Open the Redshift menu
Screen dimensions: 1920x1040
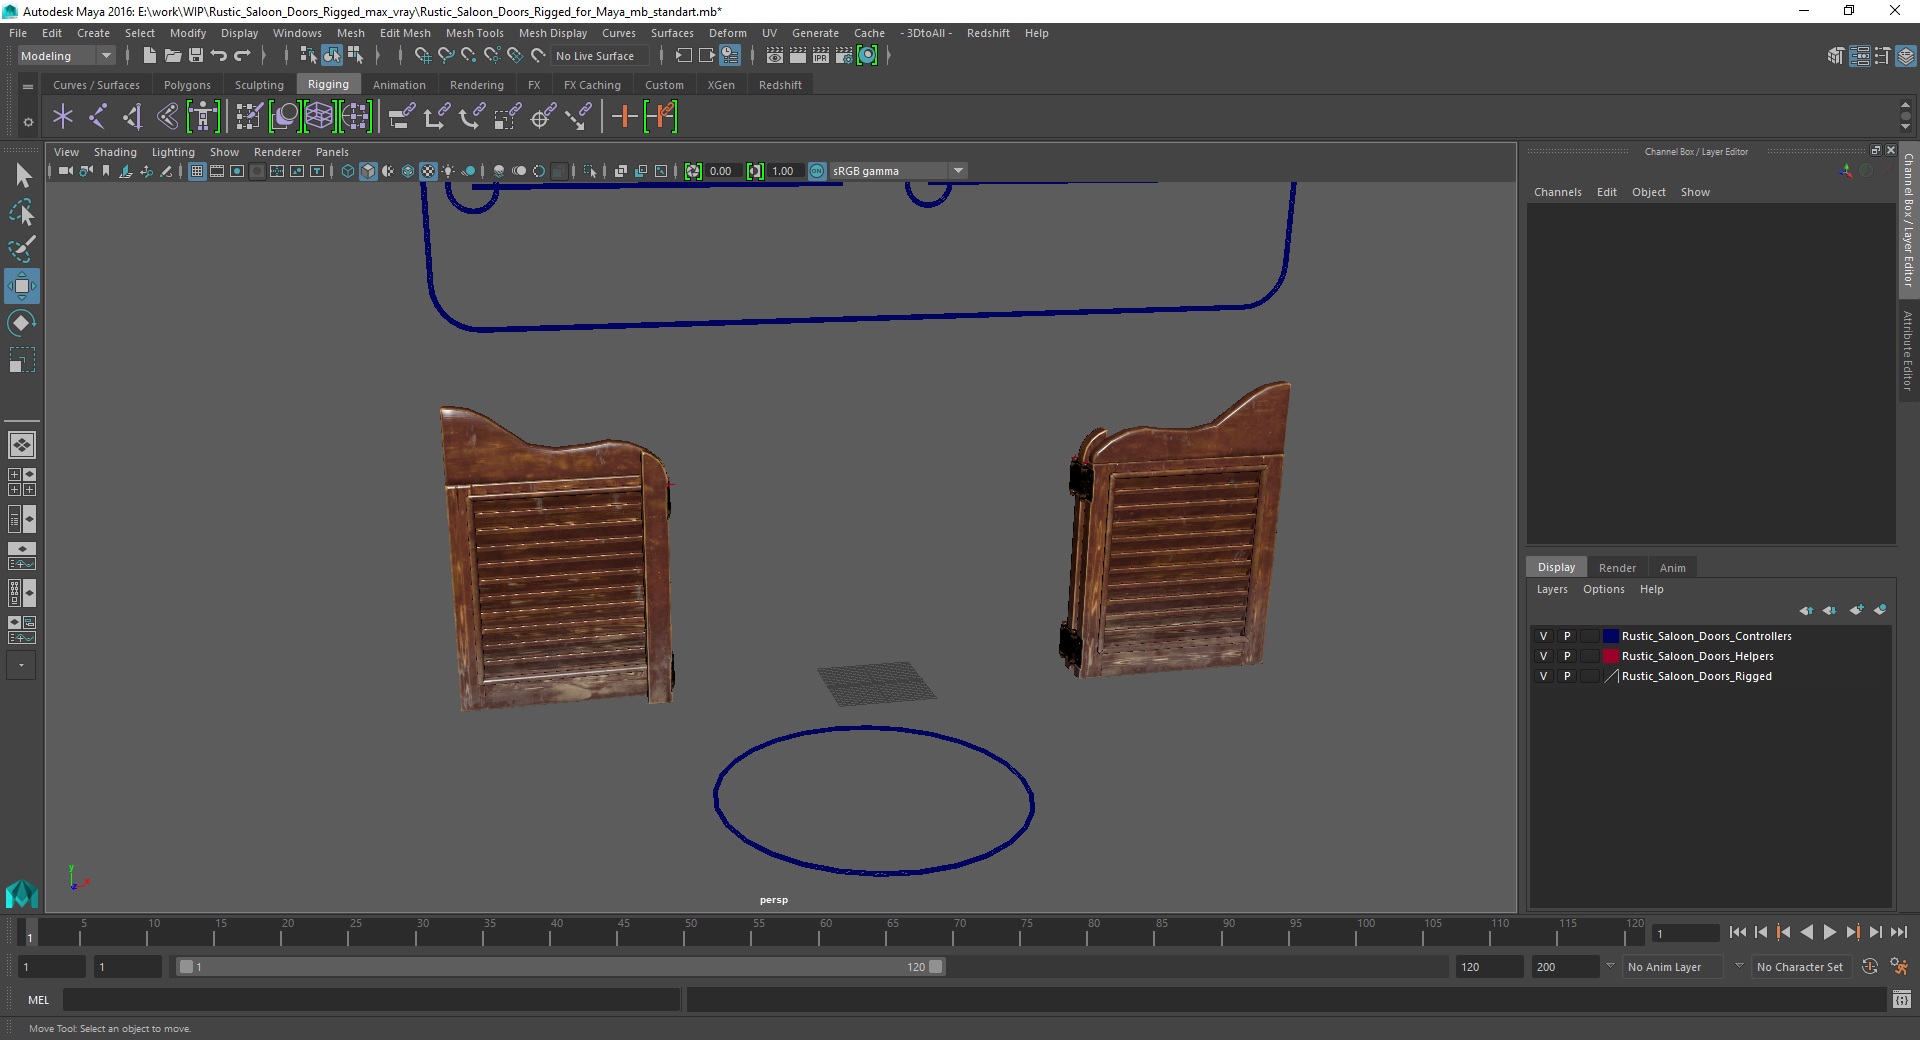tap(987, 33)
